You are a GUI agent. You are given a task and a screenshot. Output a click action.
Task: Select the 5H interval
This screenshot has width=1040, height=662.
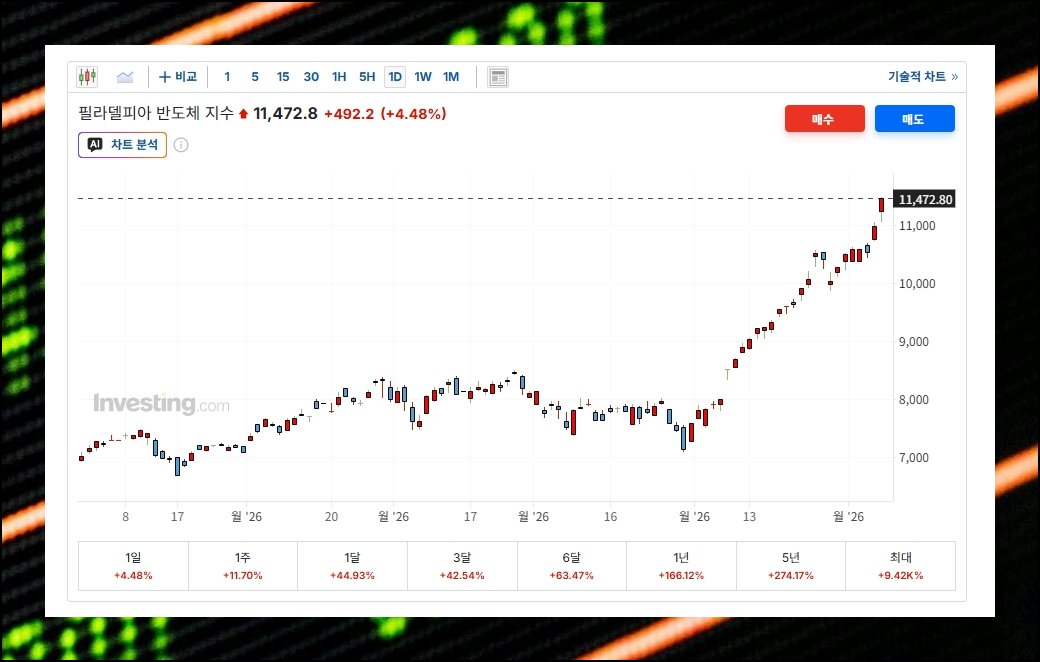tap(367, 77)
